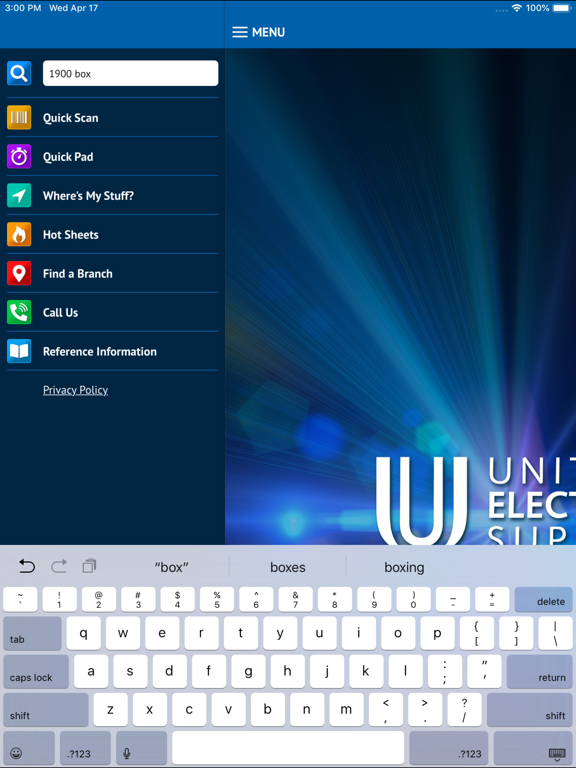Click the search field containing 1900 box

(x=130, y=73)
